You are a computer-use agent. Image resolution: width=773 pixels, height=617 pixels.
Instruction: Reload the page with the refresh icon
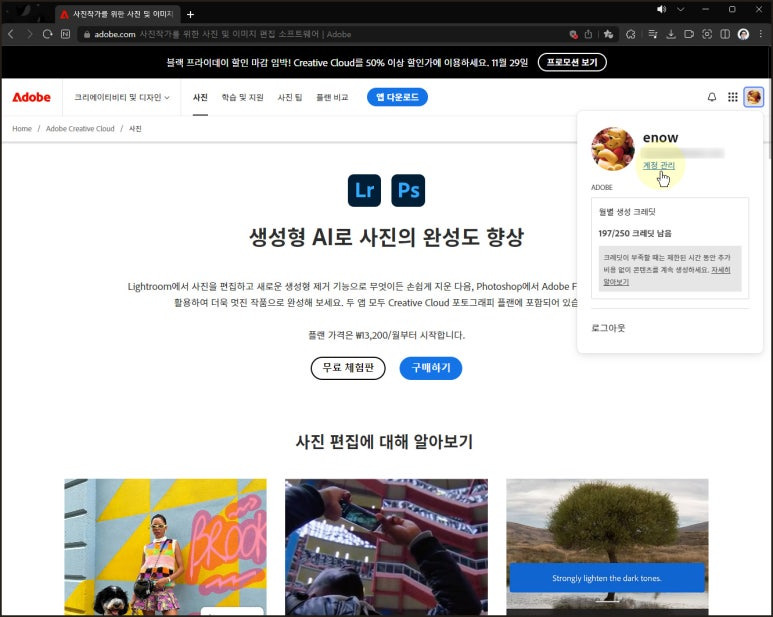[x=47, y=34]
